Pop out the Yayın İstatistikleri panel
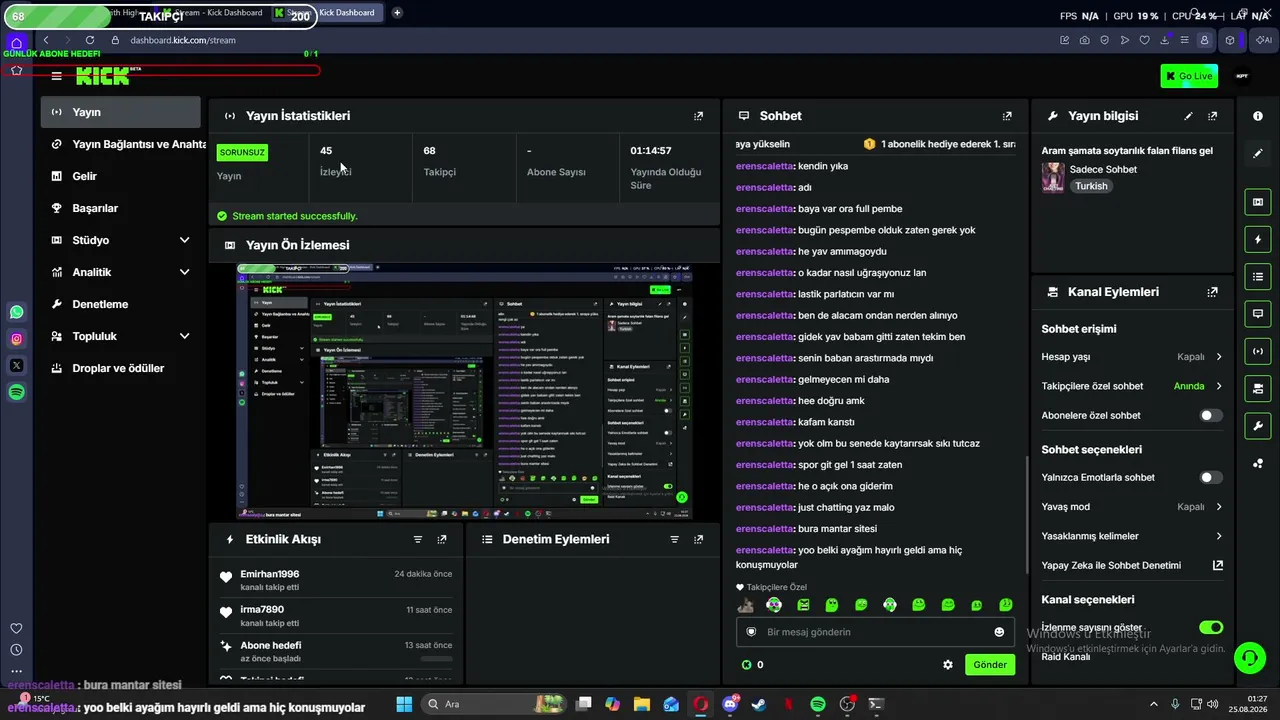The width and height of the screenshot is (1280, 720). (x=698, y=116)
